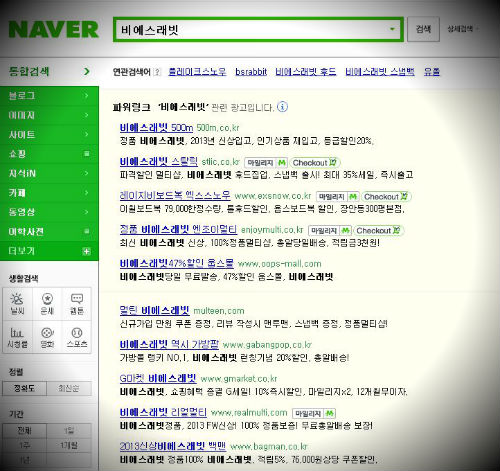Image resolution: width=500 pixels, height=471 pixels.
Task: Click the arrow on the 블로그 row
Action: tap(87, 96)
